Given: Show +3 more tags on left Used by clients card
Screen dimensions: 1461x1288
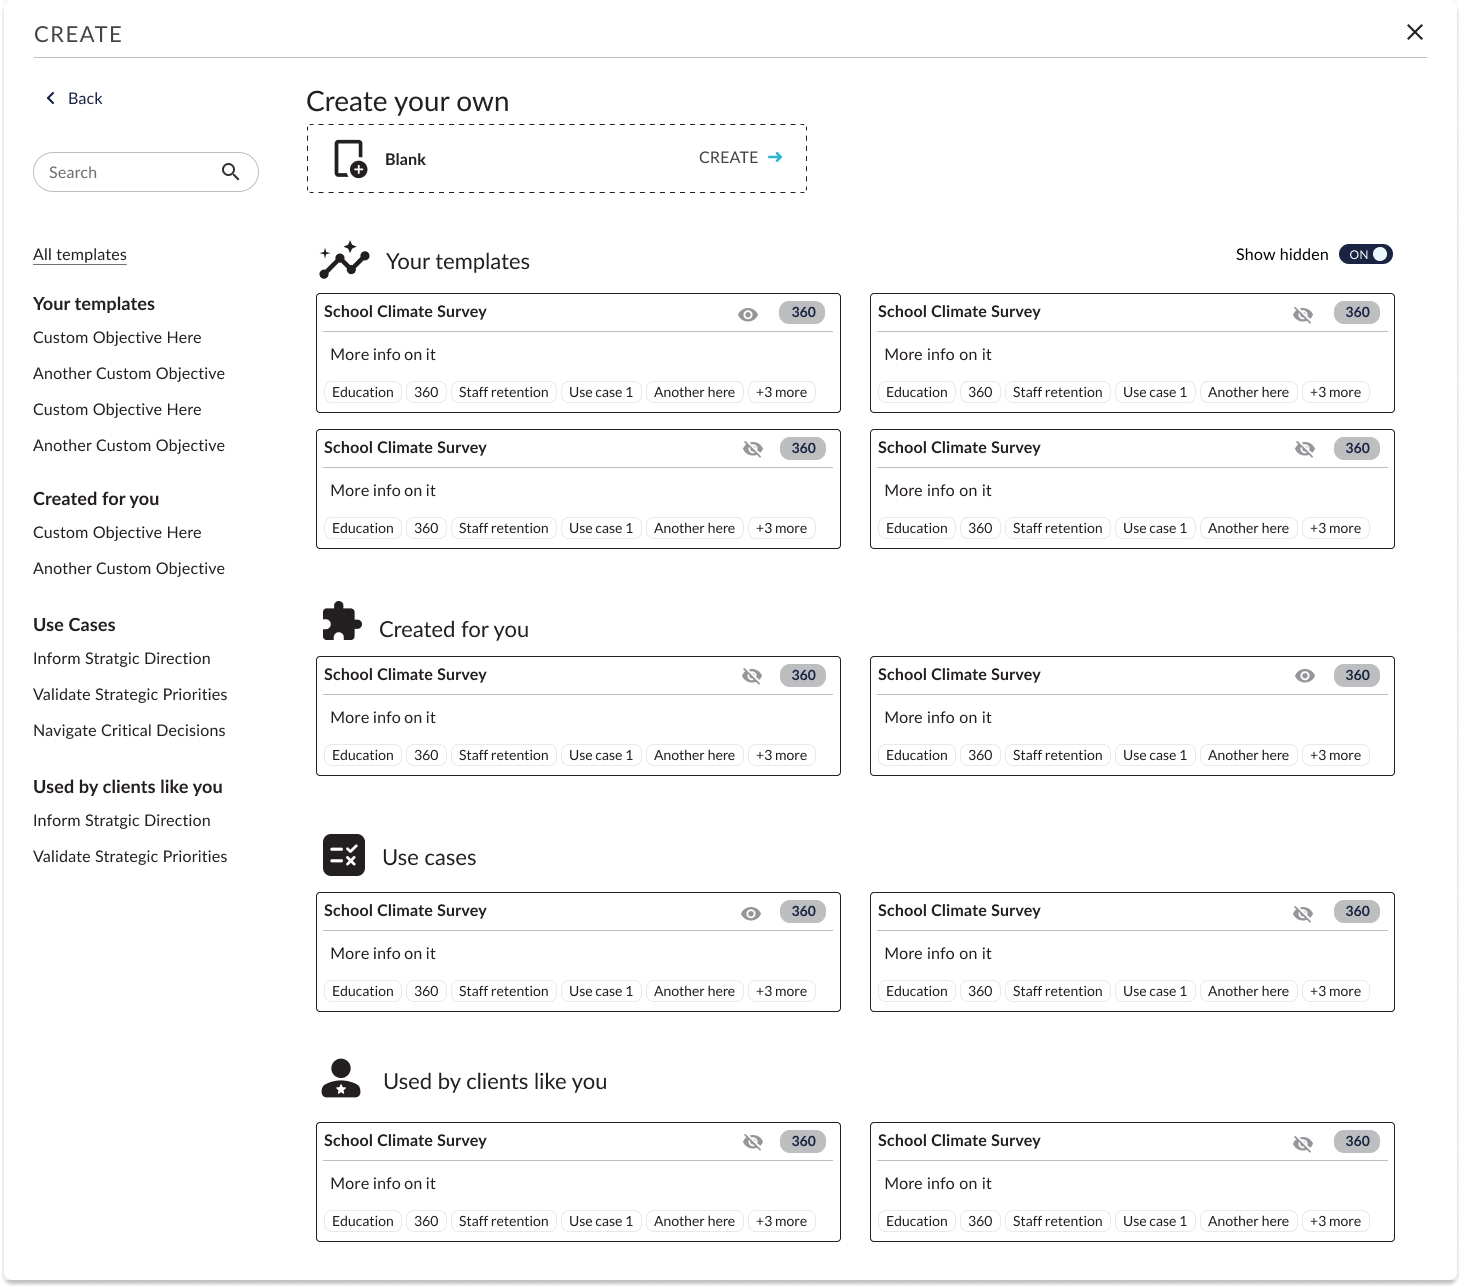Looking at the screenshot, I should click(781, 1221).
